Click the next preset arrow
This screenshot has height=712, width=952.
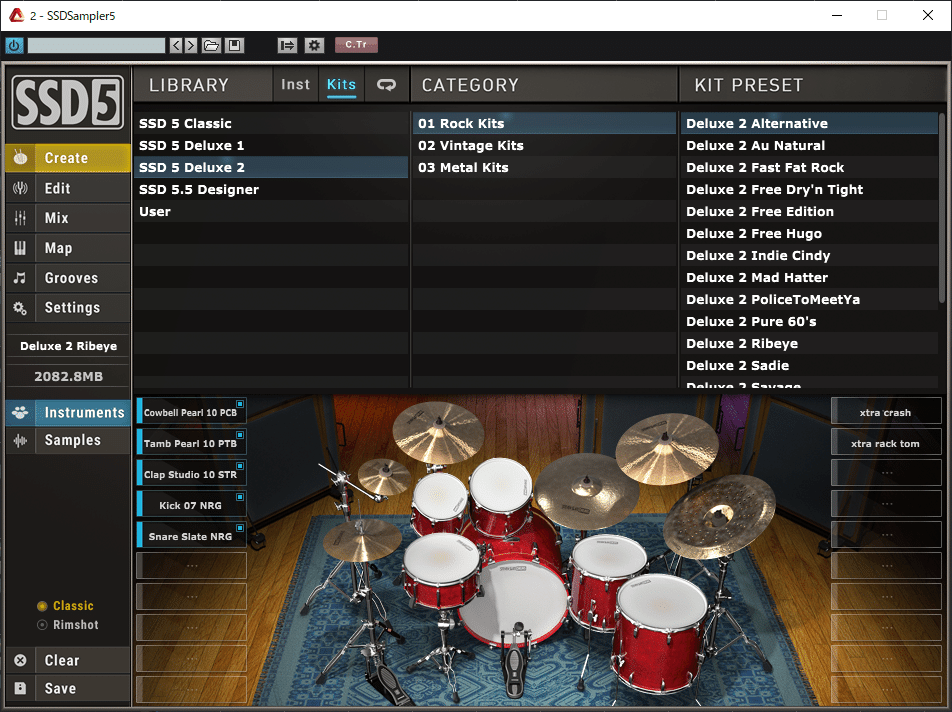(x=189, y=45)
